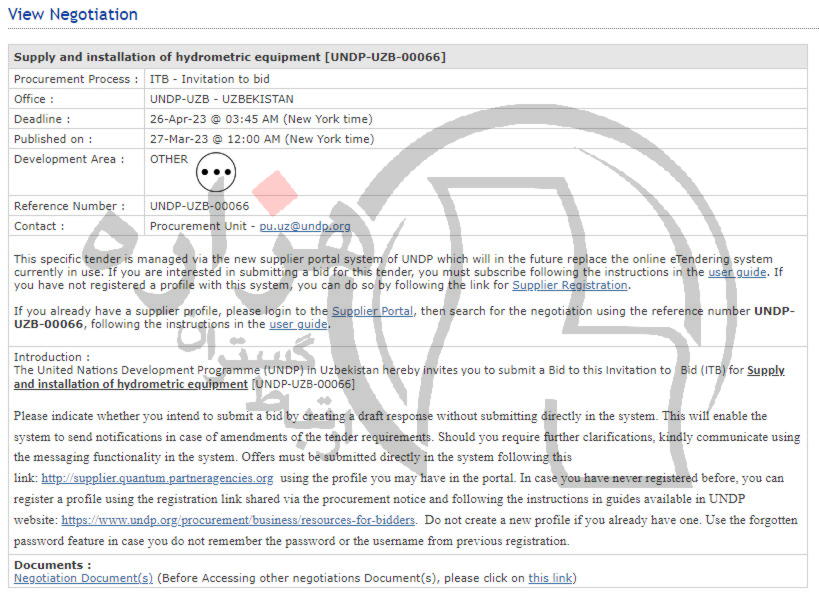Screen dimensions: 819x593
Task: Visit the supplier.quantum.partneragencies.org URL
Action: (157, 478)
